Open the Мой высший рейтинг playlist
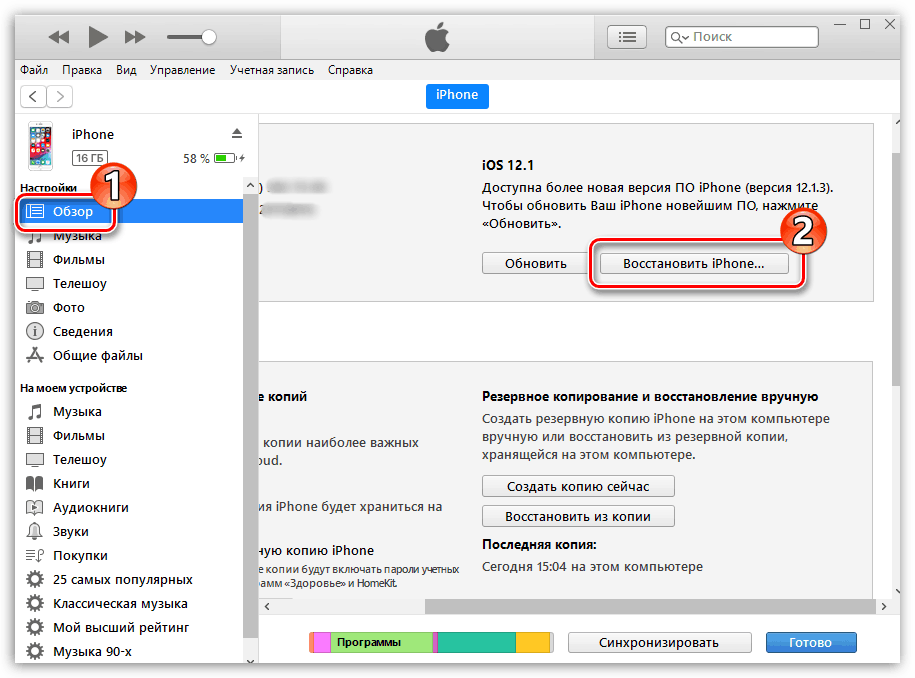The image size is (915, 678). tap(130, 627)
